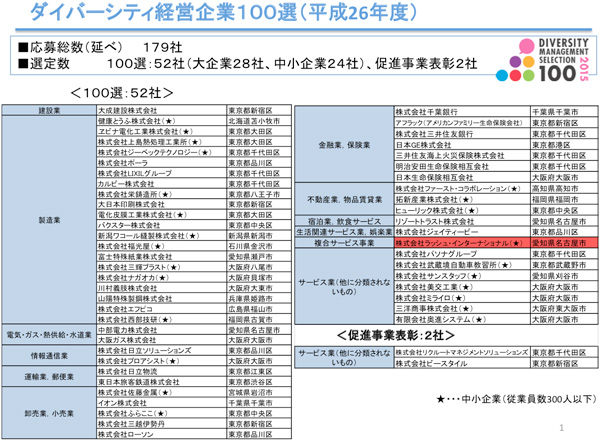Click the 株式会社パソナグループ cell

462,254
